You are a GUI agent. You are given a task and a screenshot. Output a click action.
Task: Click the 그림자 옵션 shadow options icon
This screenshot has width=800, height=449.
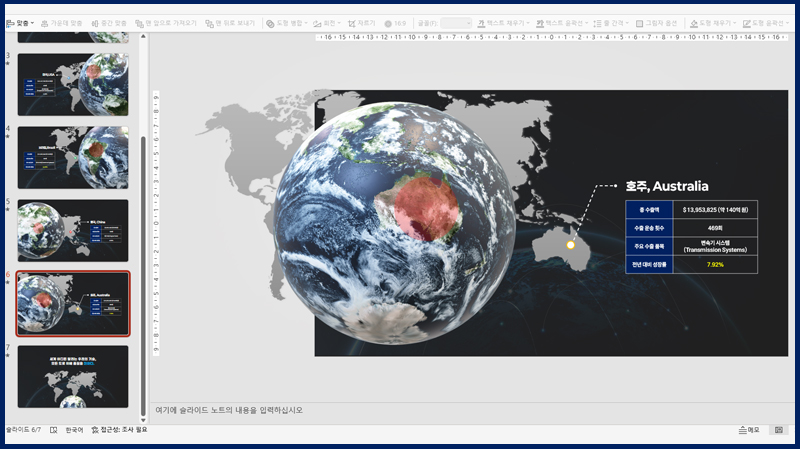pos(639,23)
